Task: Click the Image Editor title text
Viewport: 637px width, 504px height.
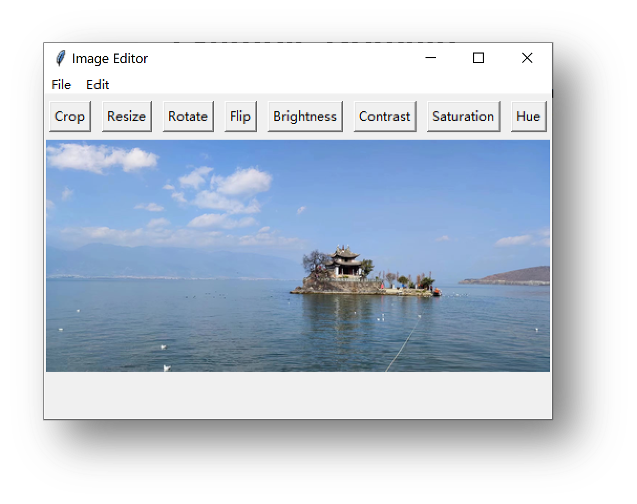Action: 110,58
